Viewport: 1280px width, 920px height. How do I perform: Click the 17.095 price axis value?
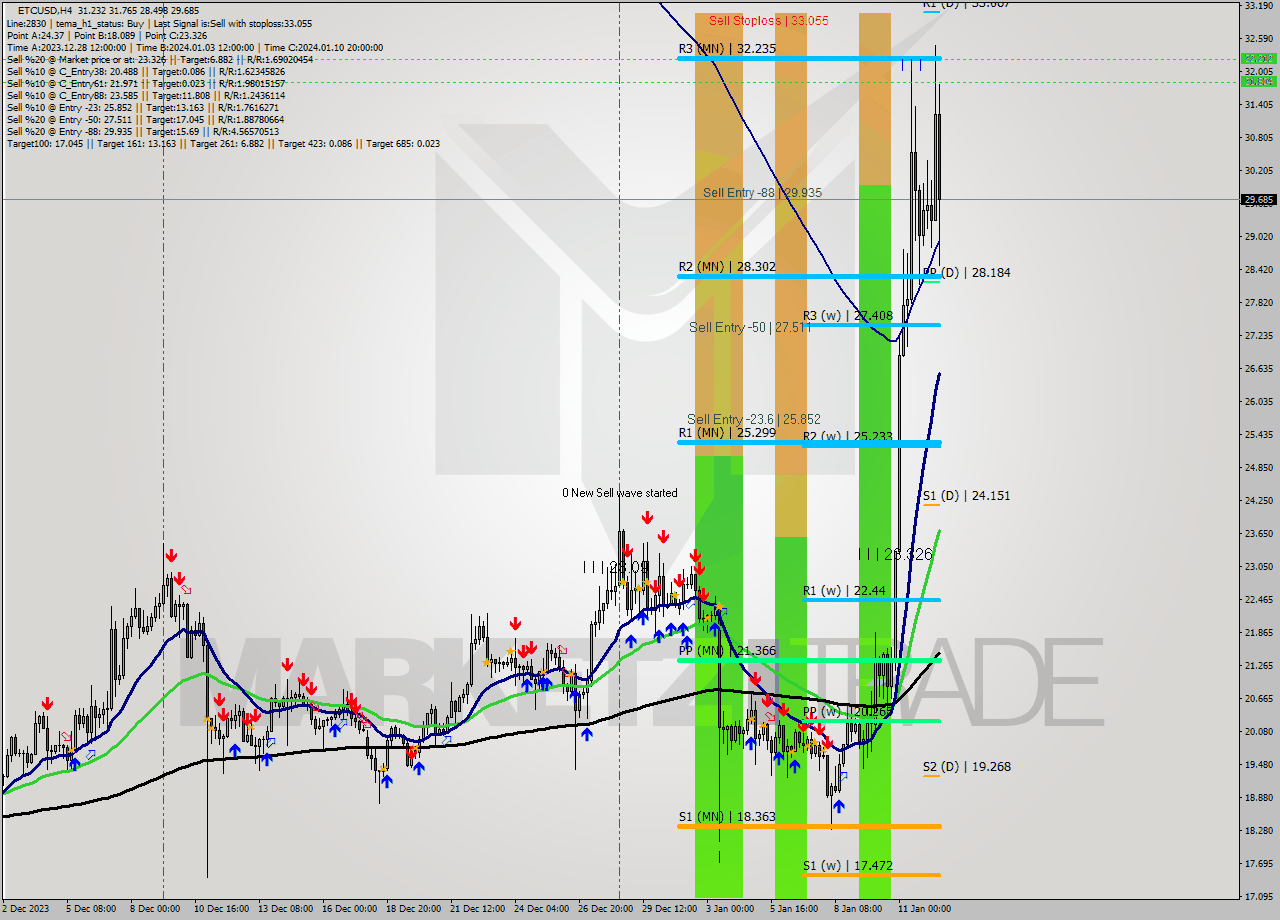click(x=1258, y=896)
